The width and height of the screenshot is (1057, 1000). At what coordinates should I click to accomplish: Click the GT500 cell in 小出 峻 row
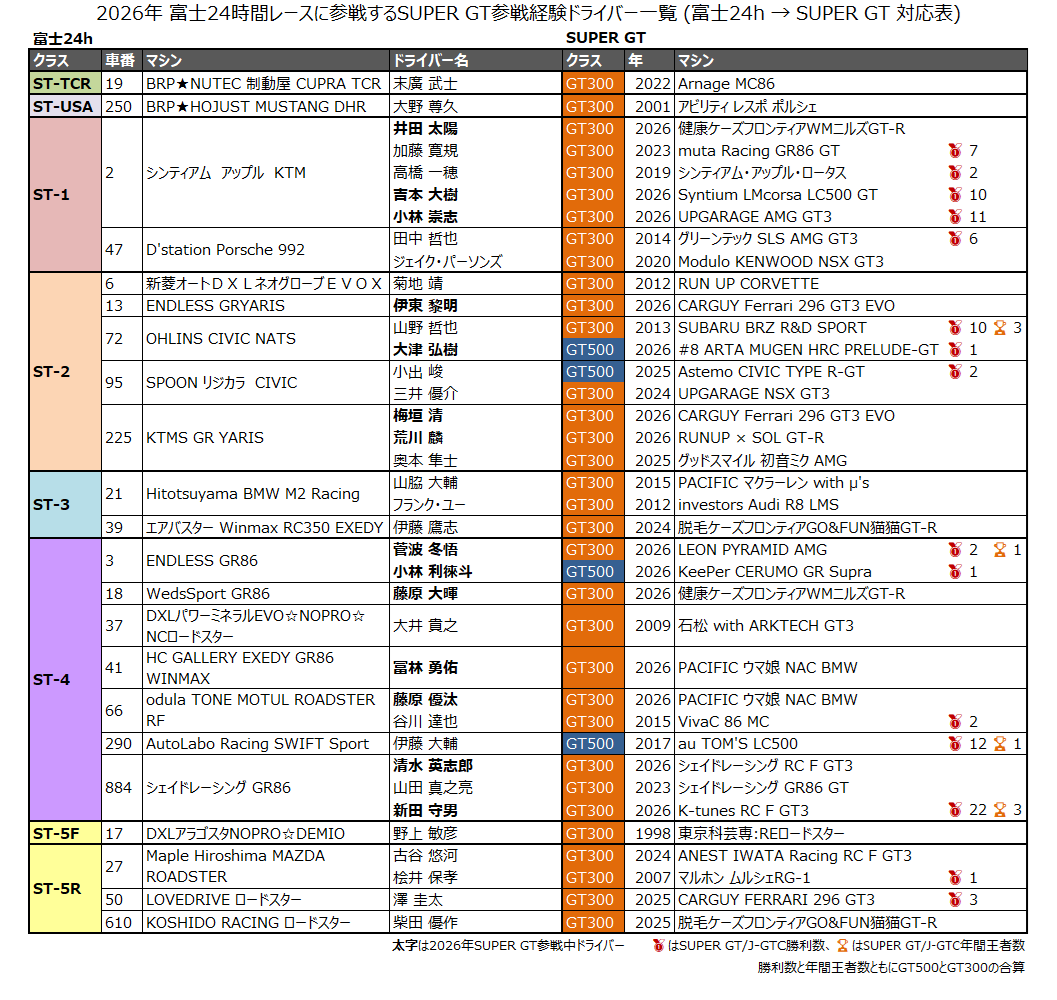[x=593, y=372]
